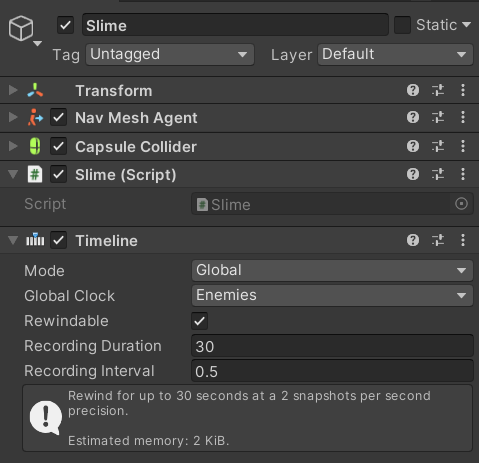Expand the Transform component foldout
Image resolution: width=479 pixels, height=463 pixels.
pyautogui.click(x=13, y=90)
